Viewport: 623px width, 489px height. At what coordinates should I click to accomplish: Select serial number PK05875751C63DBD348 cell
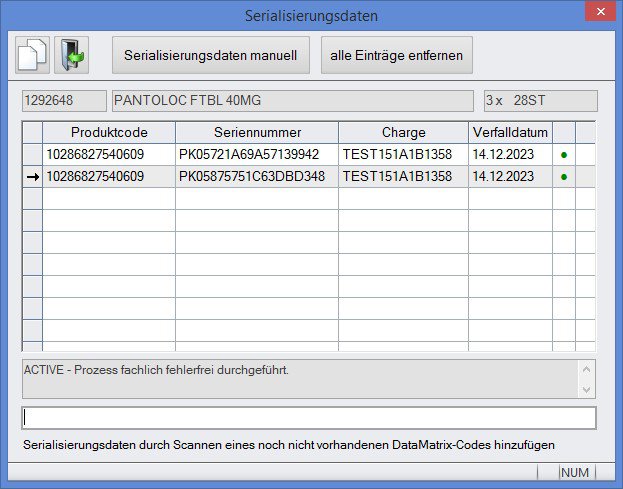pyautogui.click(x=257, y=176)
